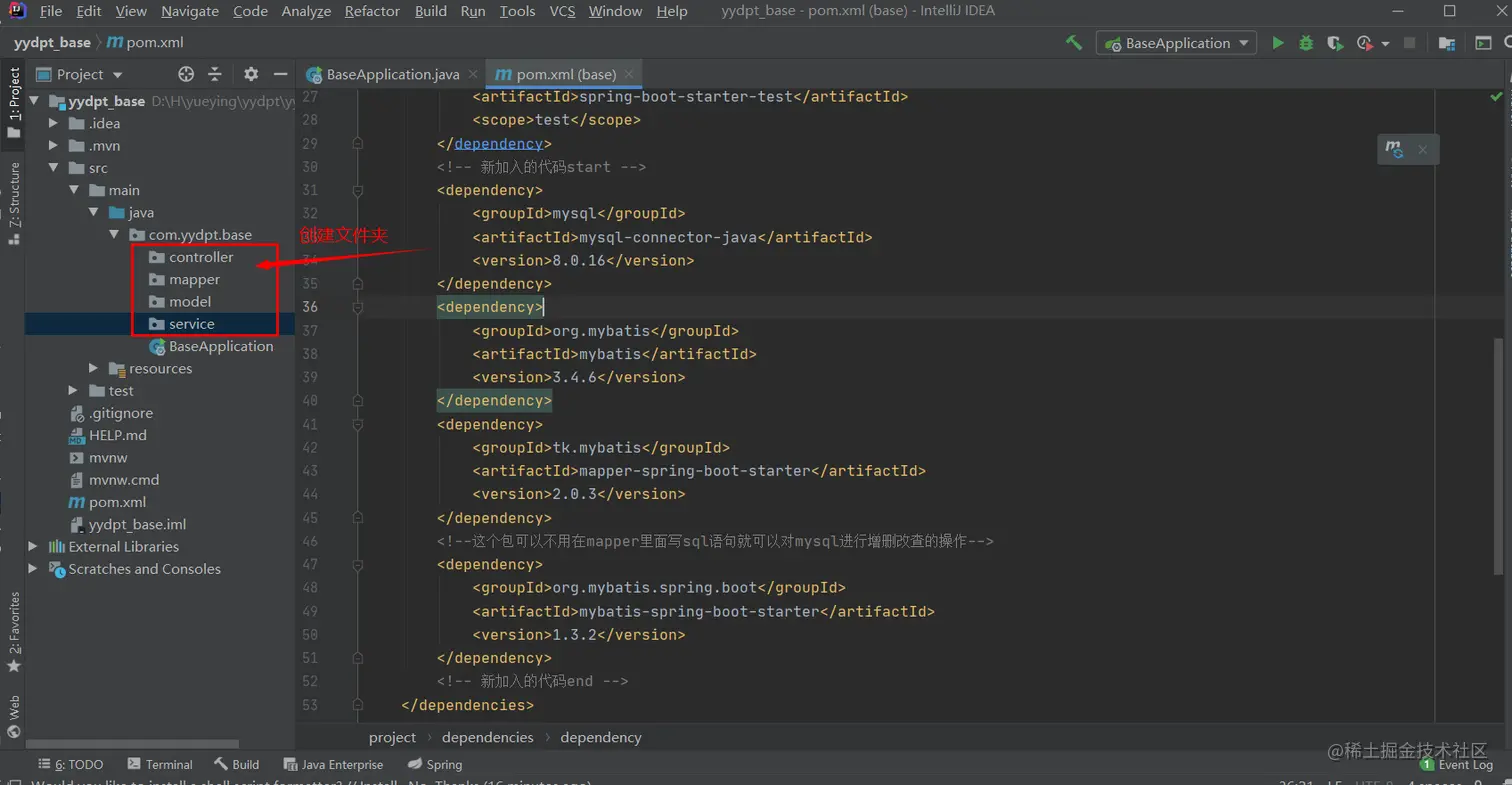Image resolution: width=1512 pixels, height=785 pixels.
Task: Toggle the Build tool window
Action: (237, 764)
